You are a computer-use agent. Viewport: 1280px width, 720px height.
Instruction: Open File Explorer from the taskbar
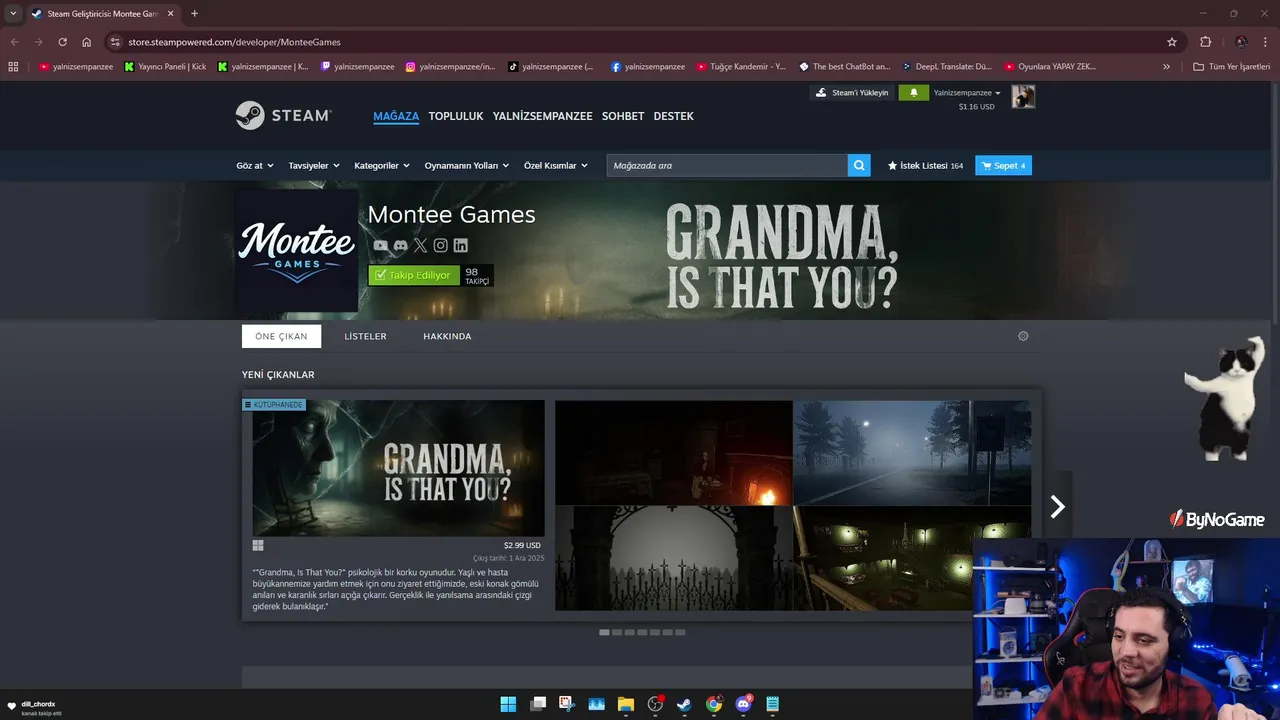coord(626,704)
